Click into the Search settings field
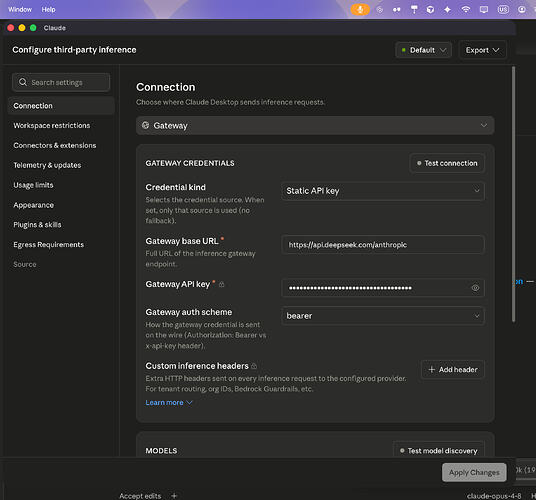 click(x=61, y=82)
